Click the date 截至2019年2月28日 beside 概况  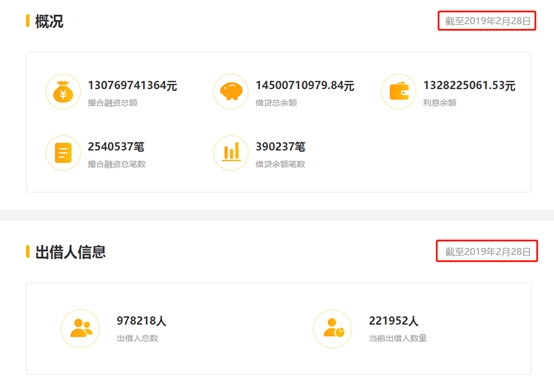488,21
